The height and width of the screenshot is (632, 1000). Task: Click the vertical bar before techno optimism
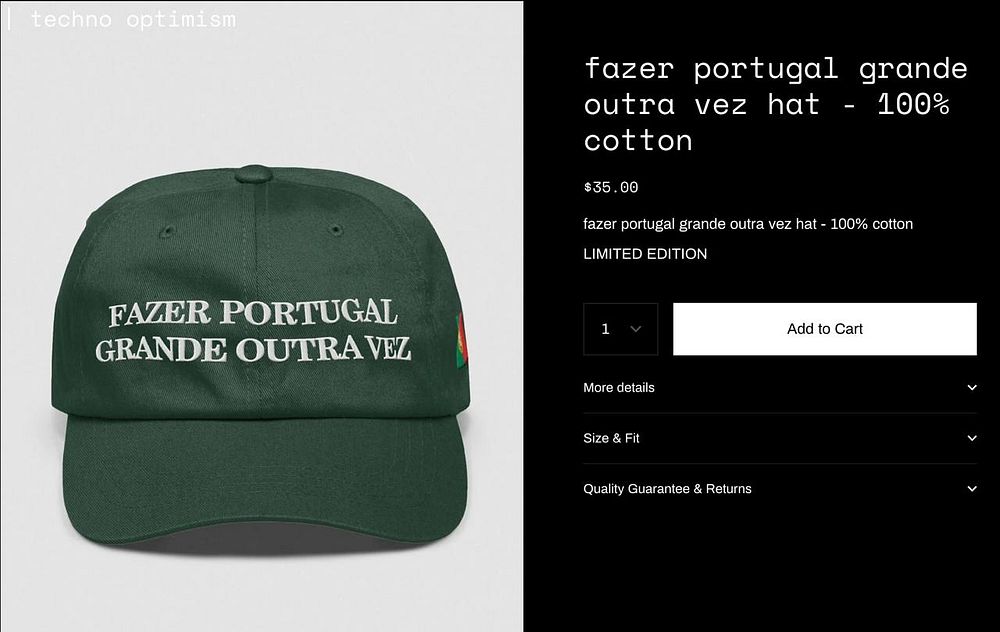9,19
